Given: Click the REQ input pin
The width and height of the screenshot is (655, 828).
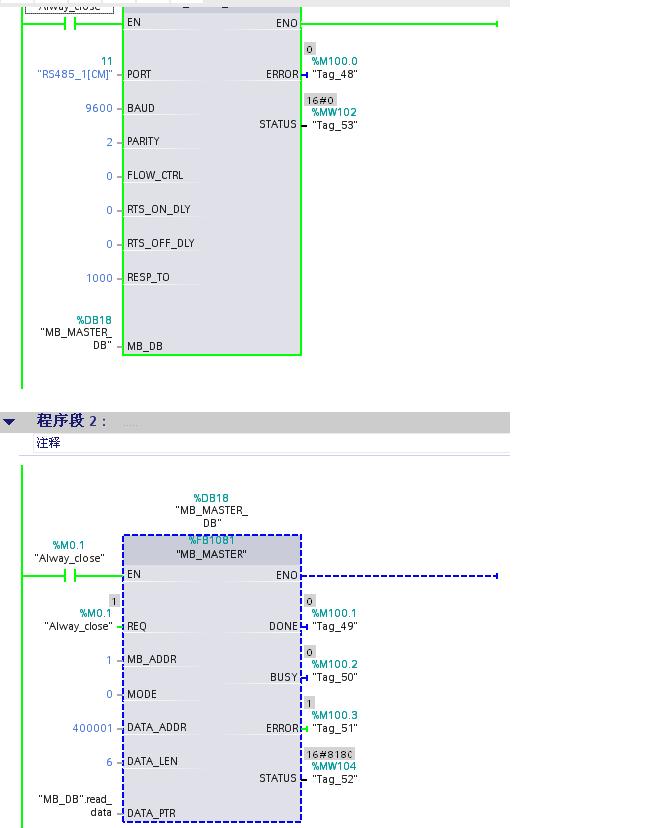Looking at the screenshot, I should click(137, 626).
